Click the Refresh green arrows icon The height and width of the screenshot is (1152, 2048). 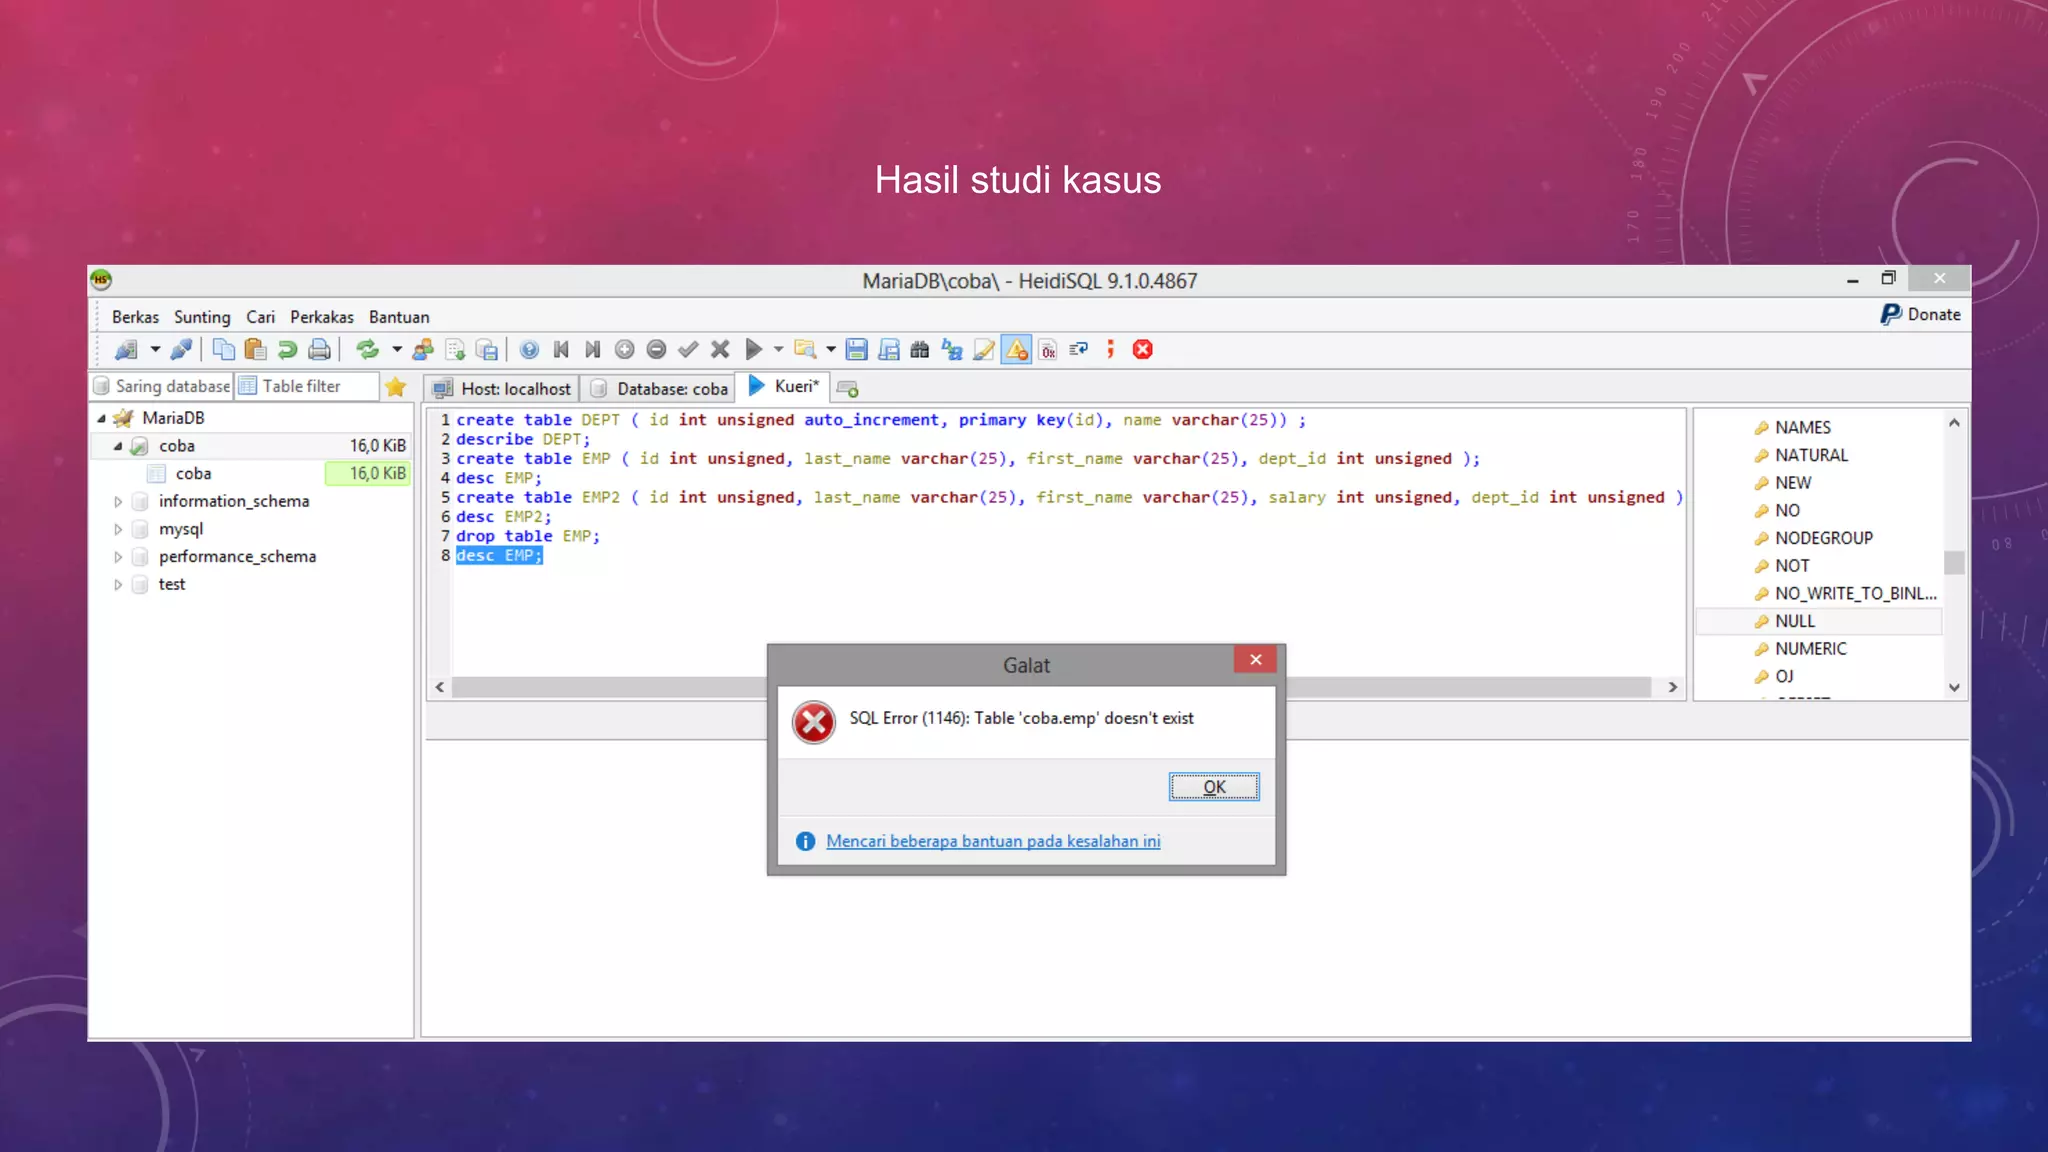[x=367, y=349]
